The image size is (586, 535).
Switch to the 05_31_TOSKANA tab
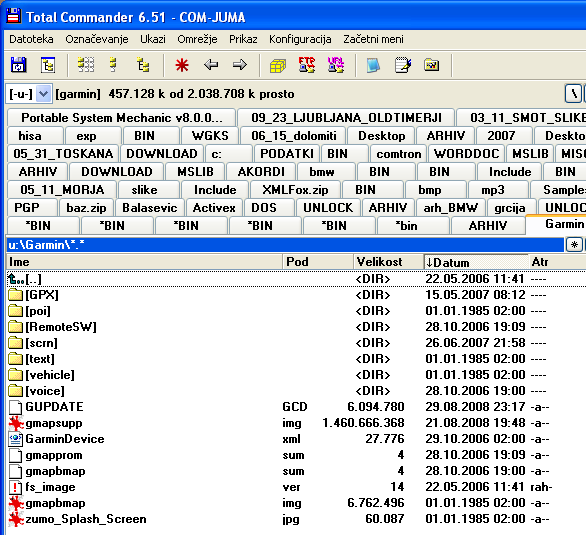click(x=63, y=154)
